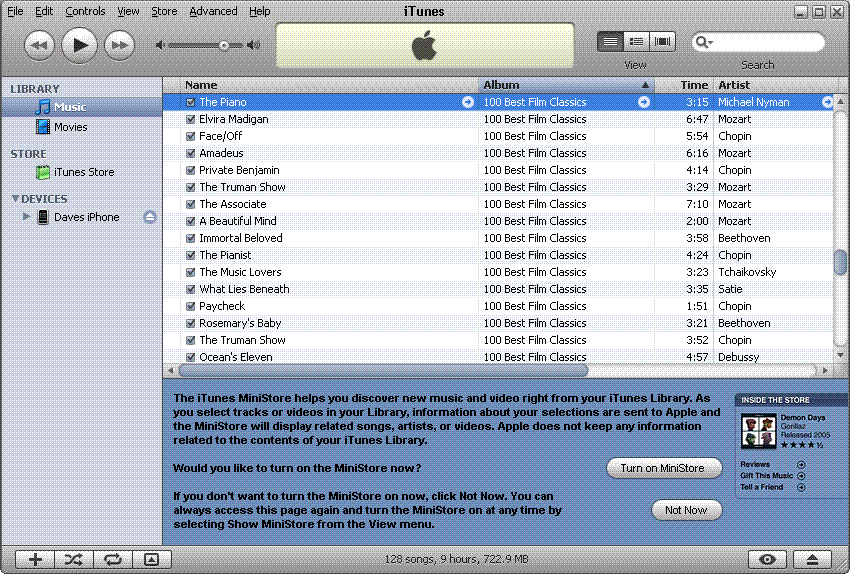Screen dimensions: 850x574
Task: Click Tell a Friend link
Action: tap(772, 487)
